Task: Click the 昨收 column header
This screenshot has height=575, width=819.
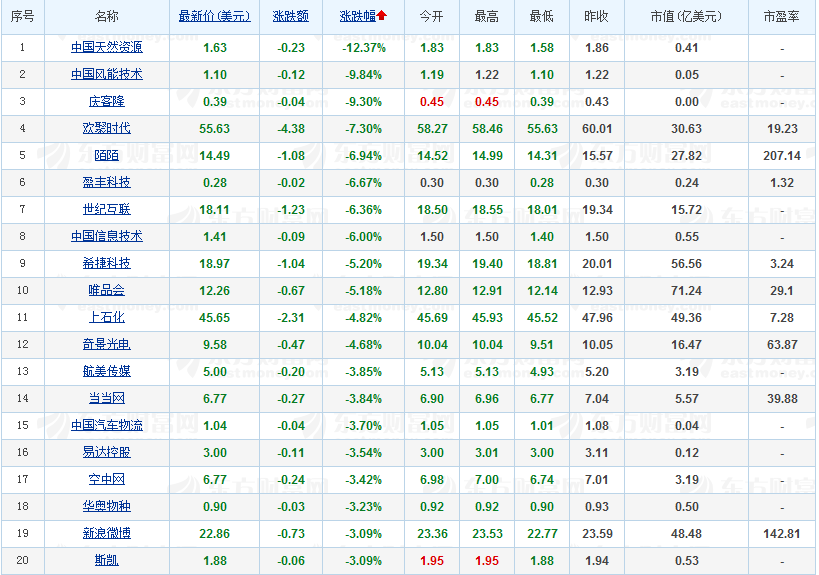Action: point(596,17)
